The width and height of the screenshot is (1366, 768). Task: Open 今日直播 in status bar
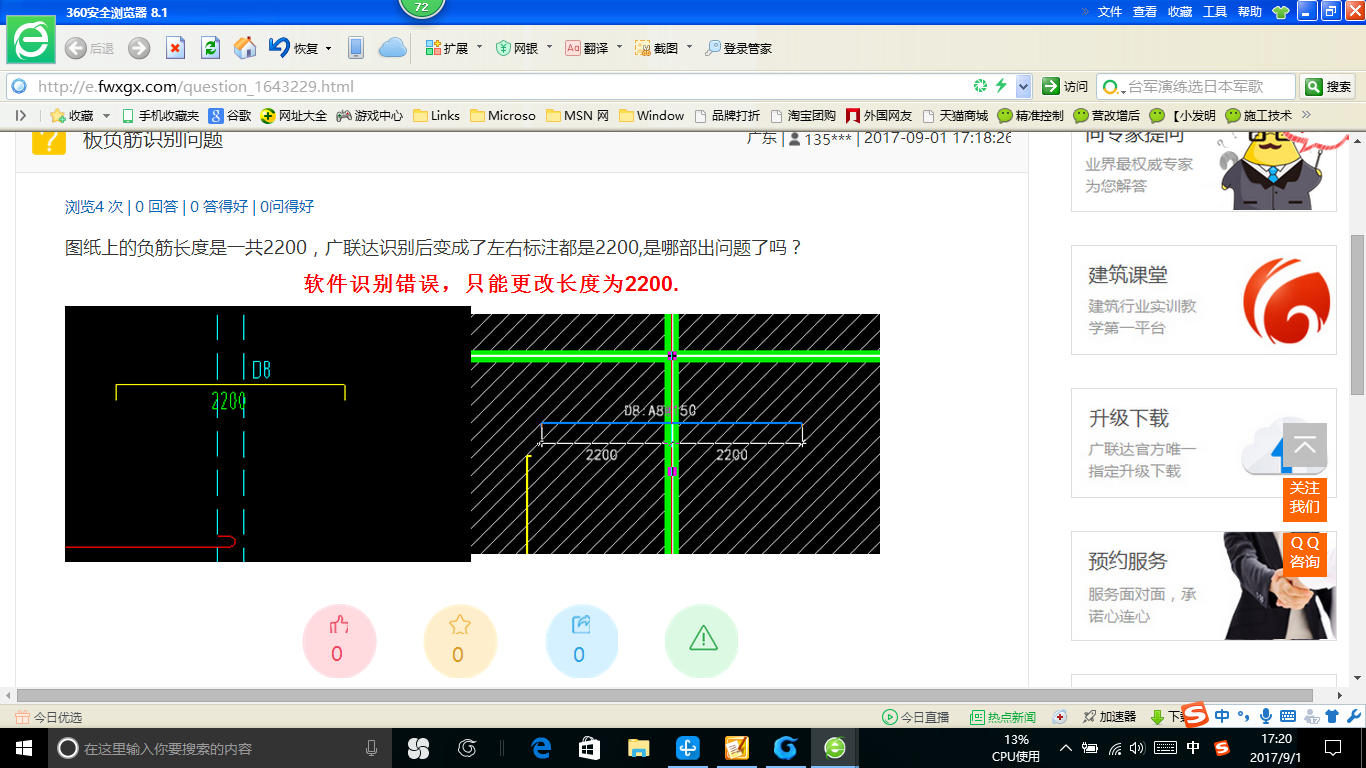(915, 717)
